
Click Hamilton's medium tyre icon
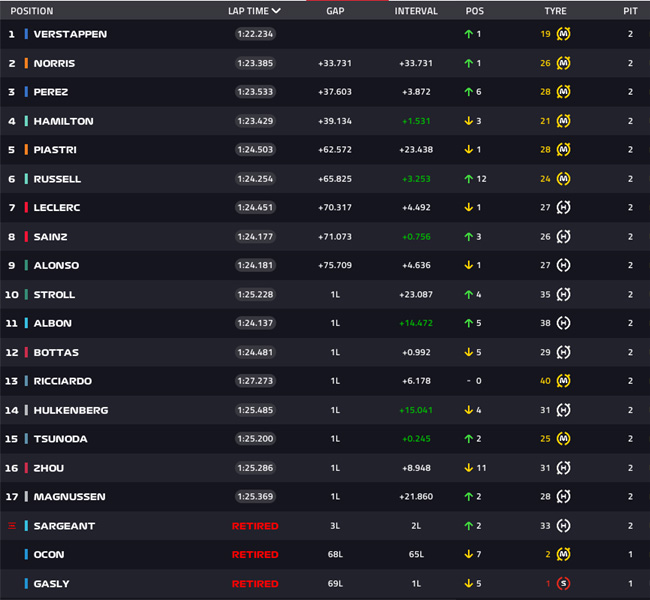(563, 121)
